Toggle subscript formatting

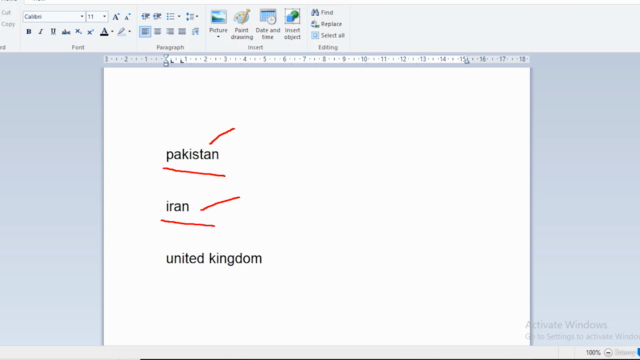coord(78,31)
